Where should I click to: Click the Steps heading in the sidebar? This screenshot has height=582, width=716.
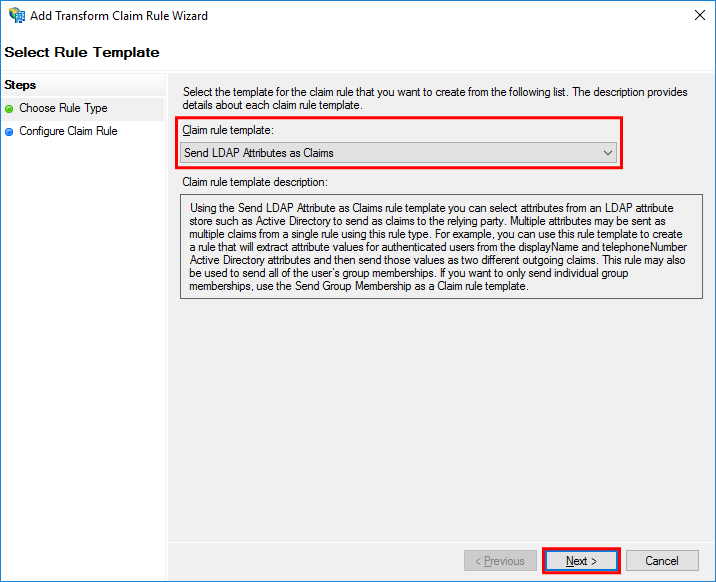(20, 85)
